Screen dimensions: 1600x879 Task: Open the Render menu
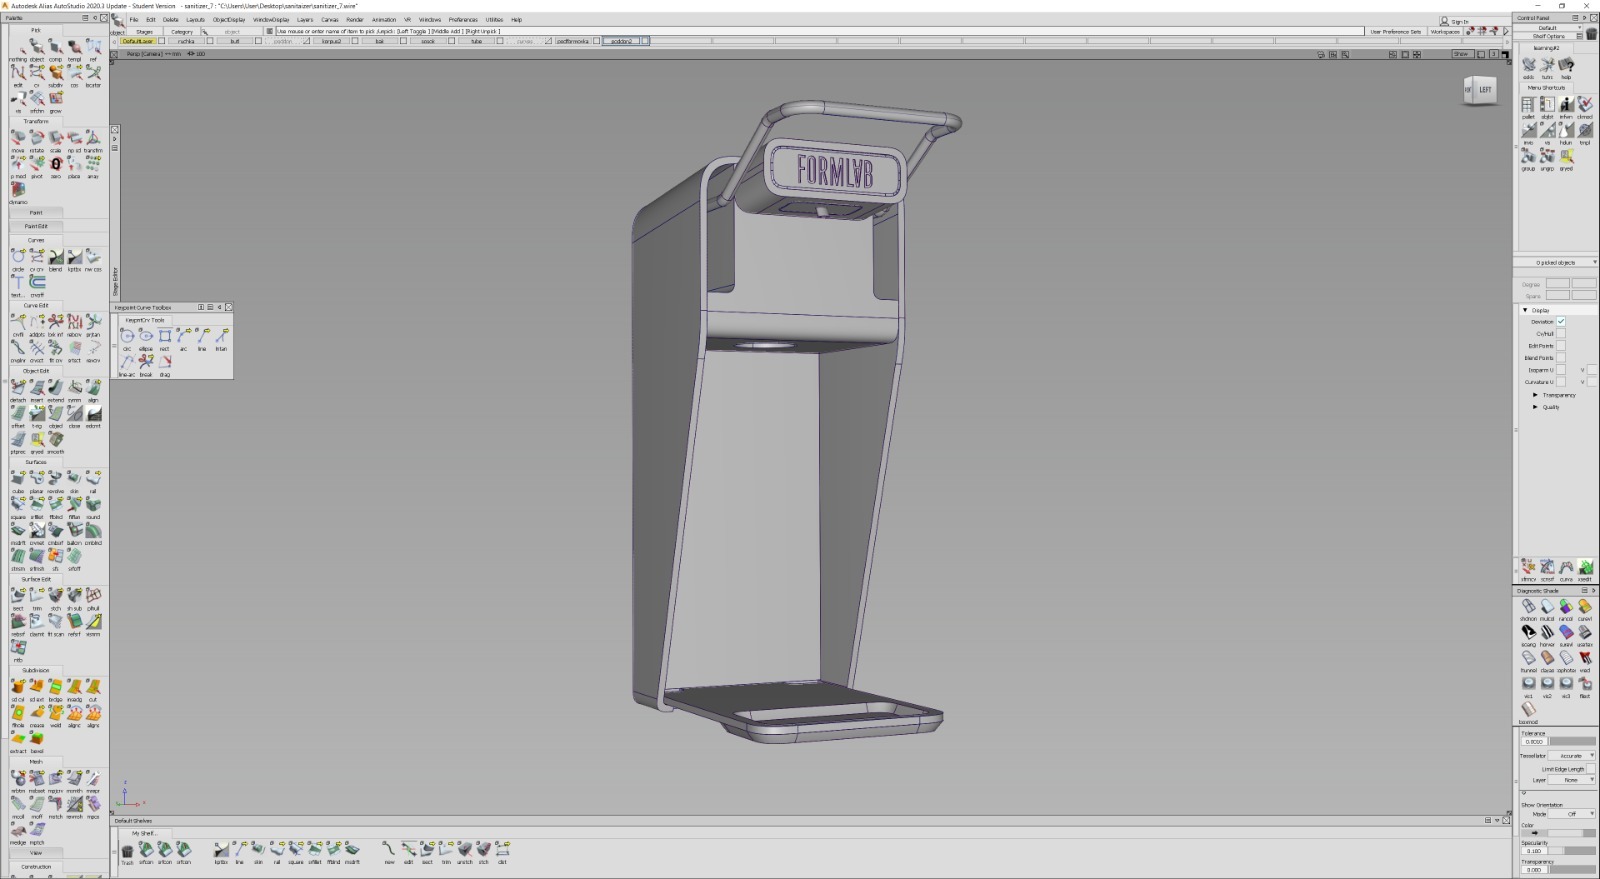354,19
